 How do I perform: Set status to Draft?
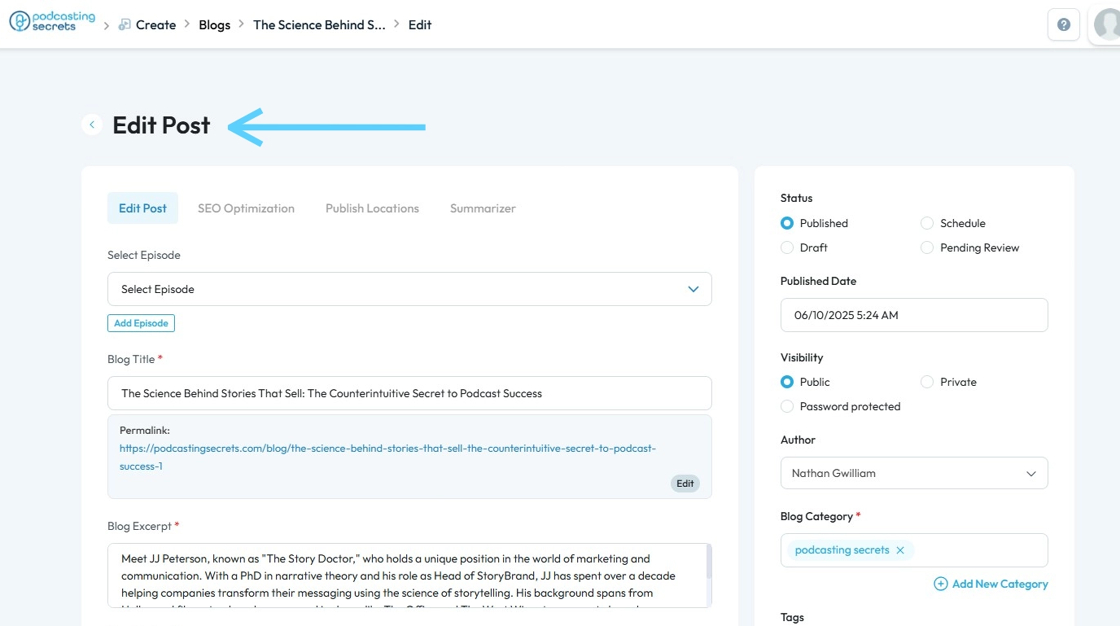(x=787, y=247)
